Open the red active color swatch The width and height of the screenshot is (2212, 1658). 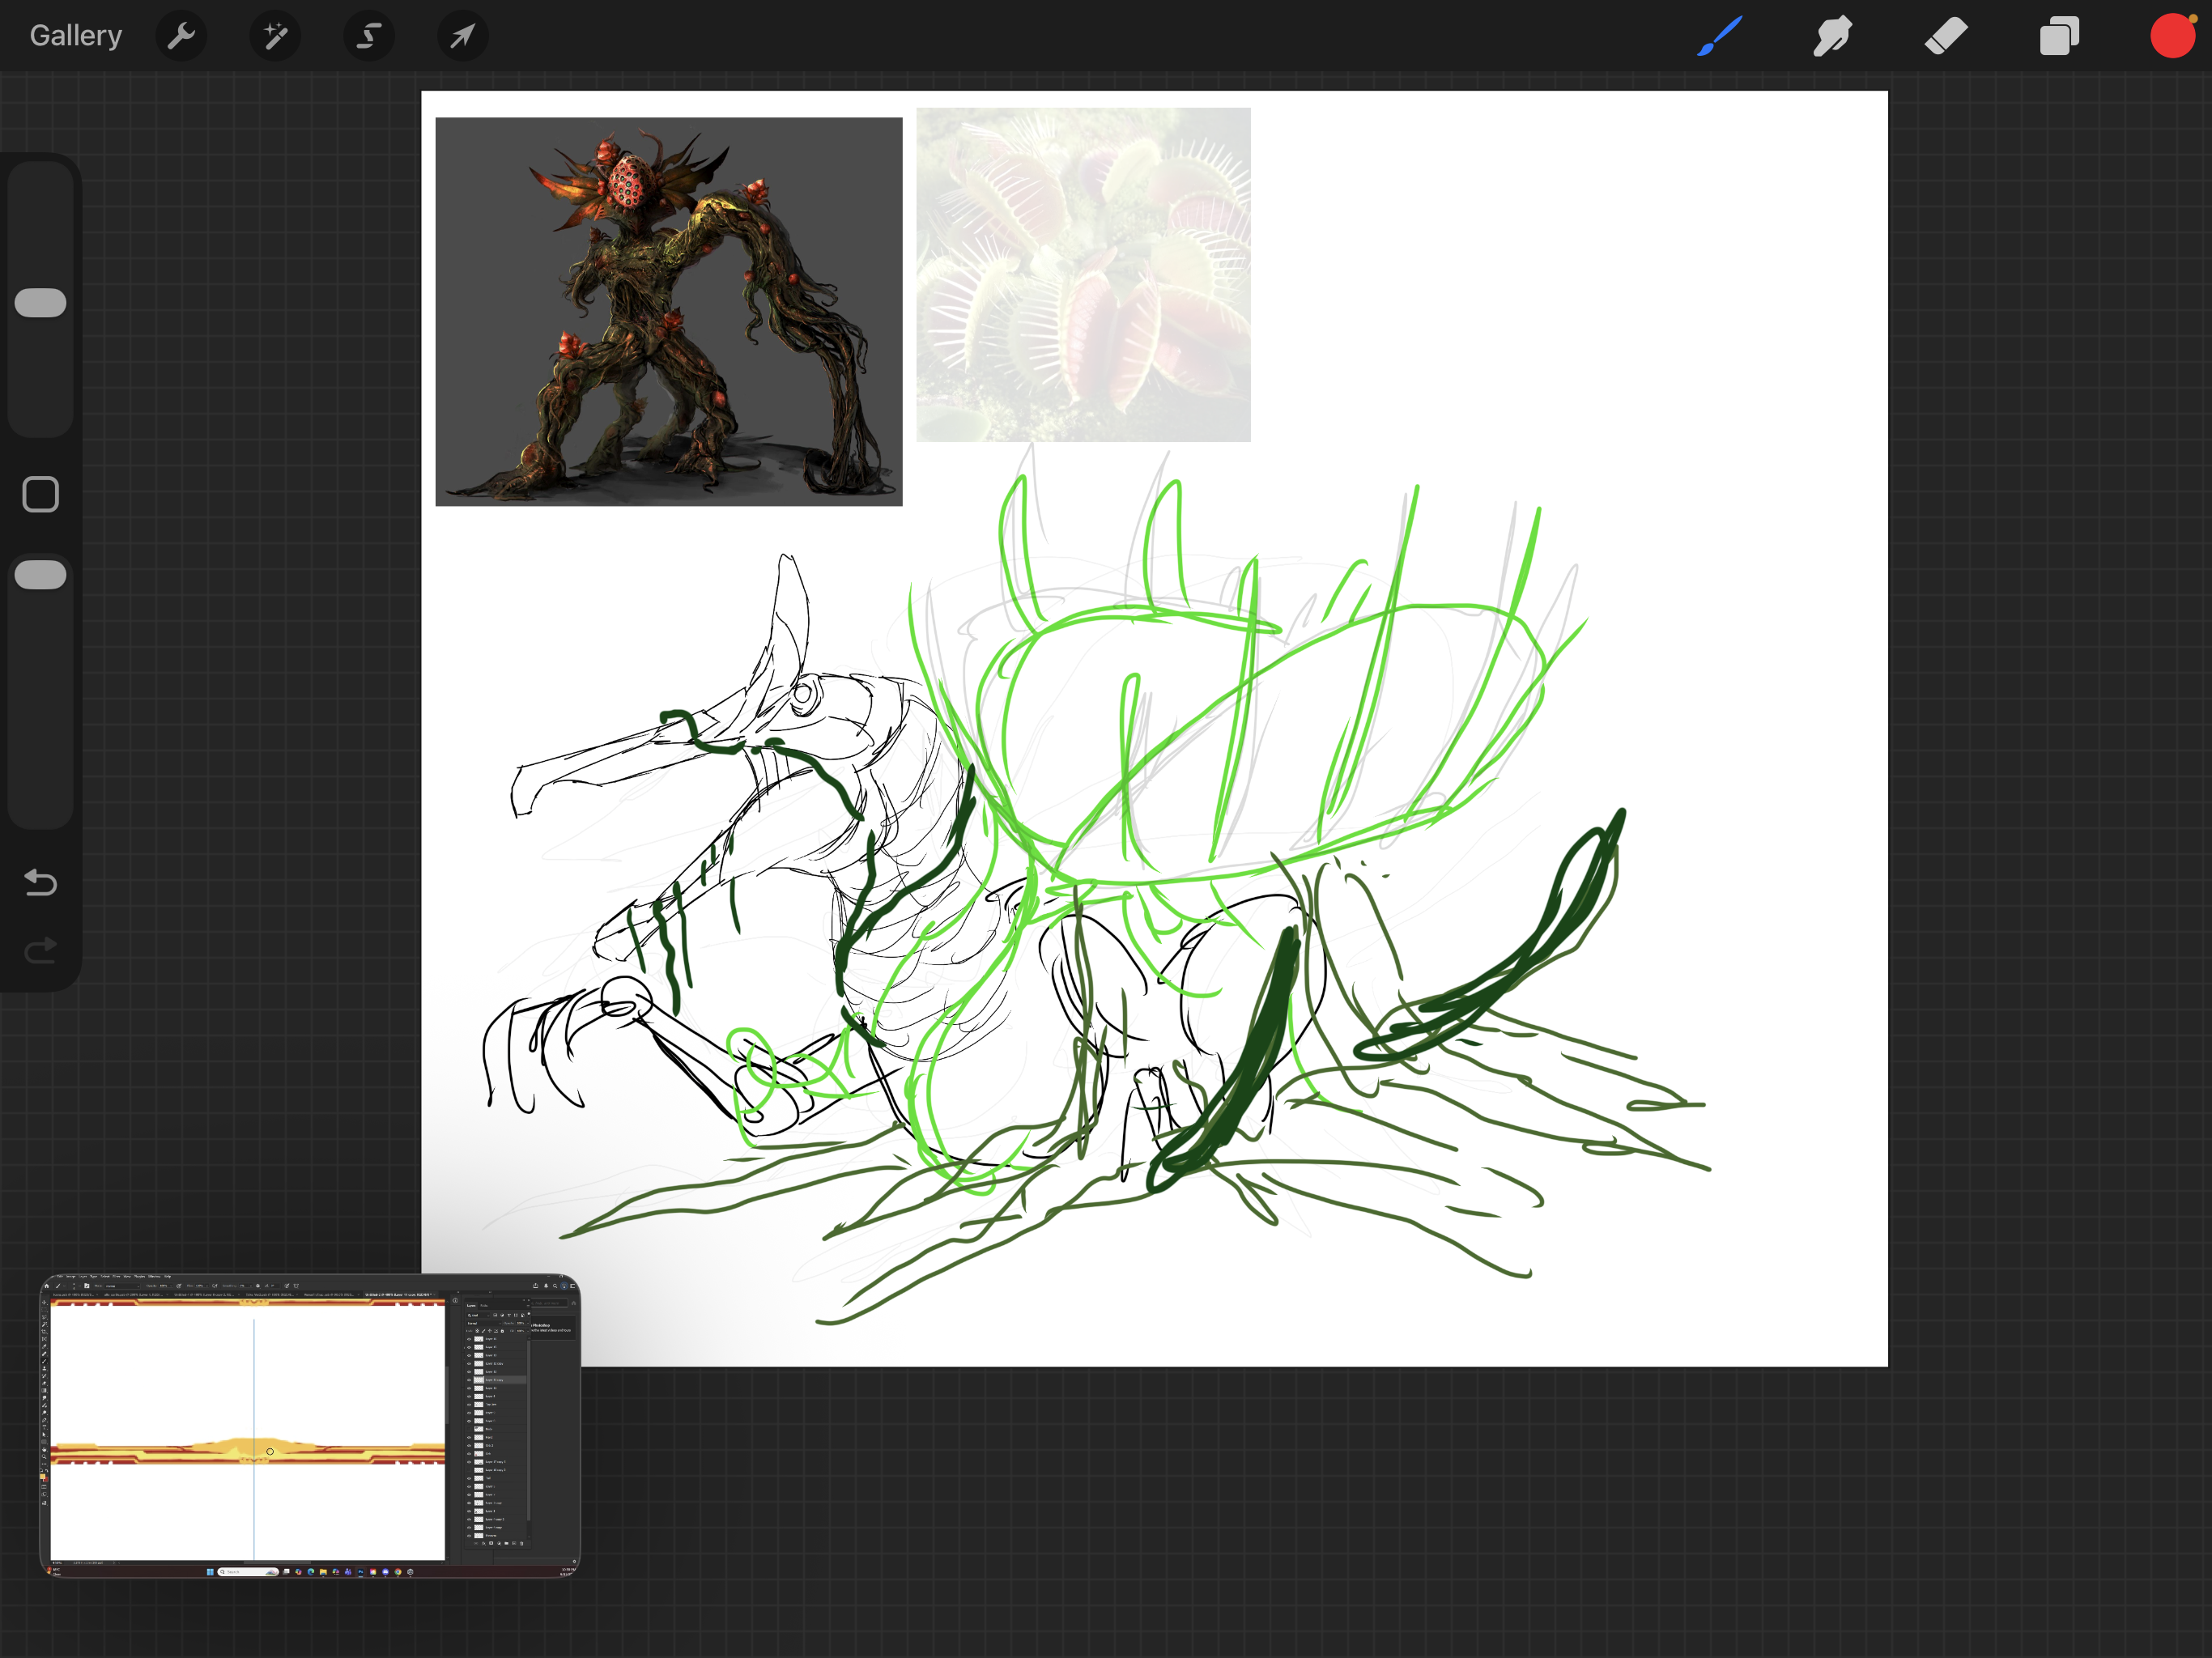(2172, 36)
